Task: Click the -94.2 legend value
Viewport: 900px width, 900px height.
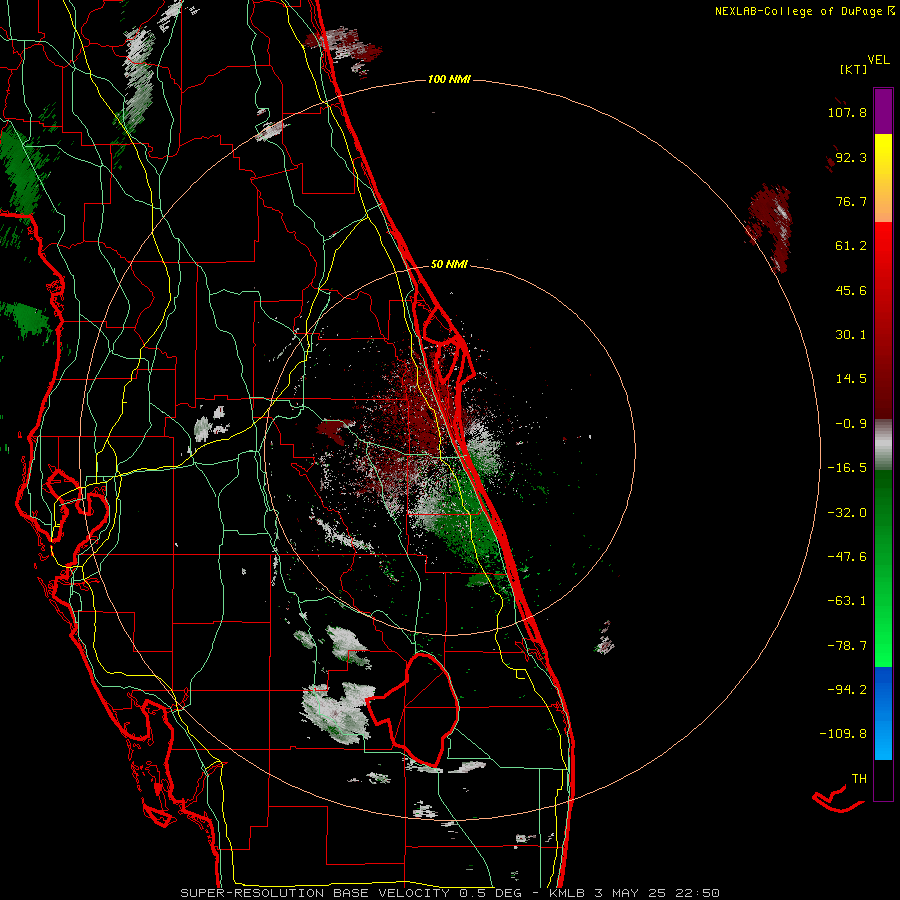Action: [x=847, y=689]
